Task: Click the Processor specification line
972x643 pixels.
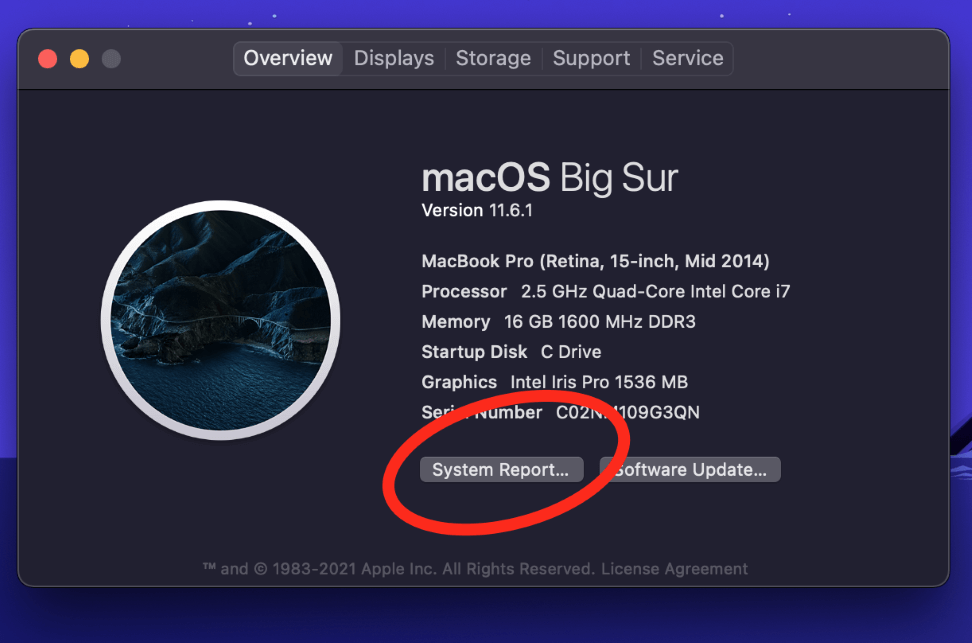Action: [x=606, y=291]
